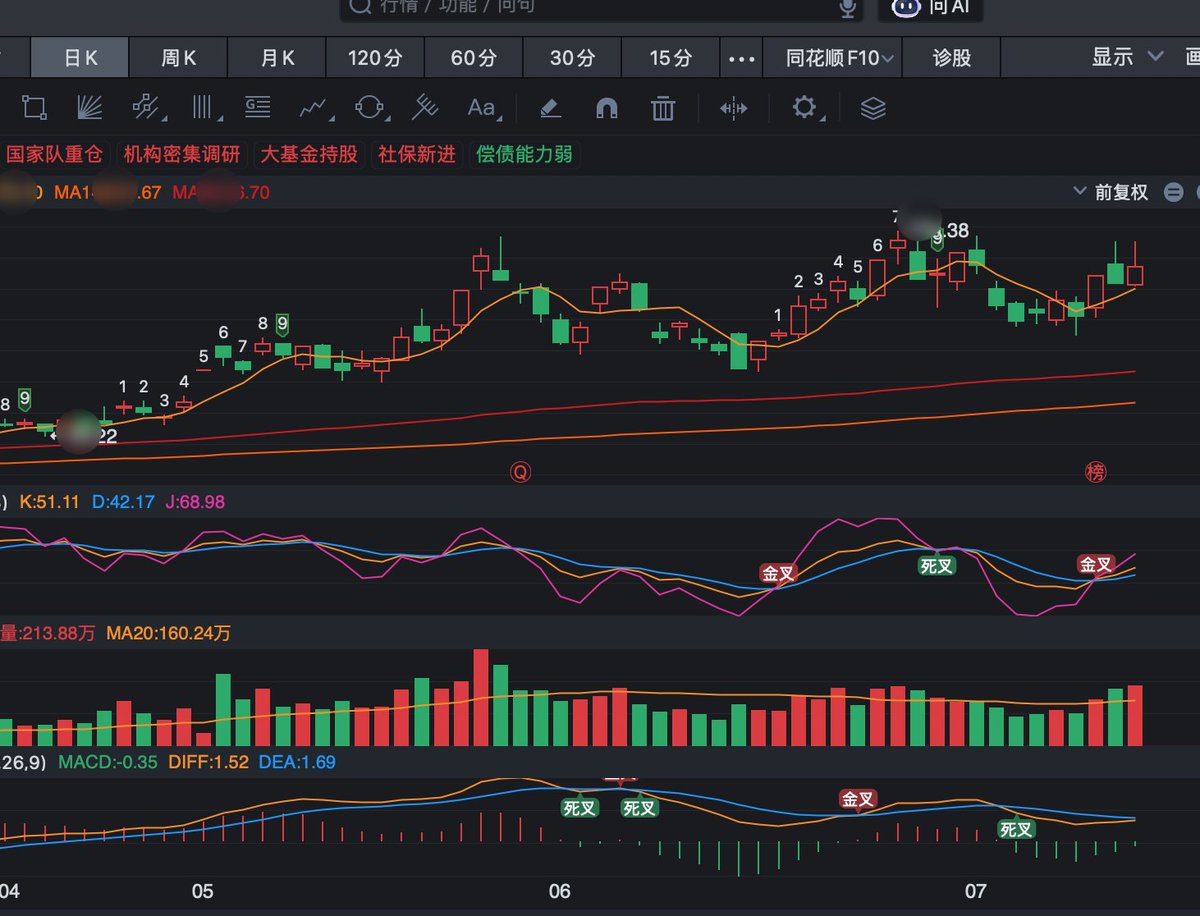Select the rectangle drawing tool
The width and height of the screenshot is (1200, 916).
tap(34, 108)
